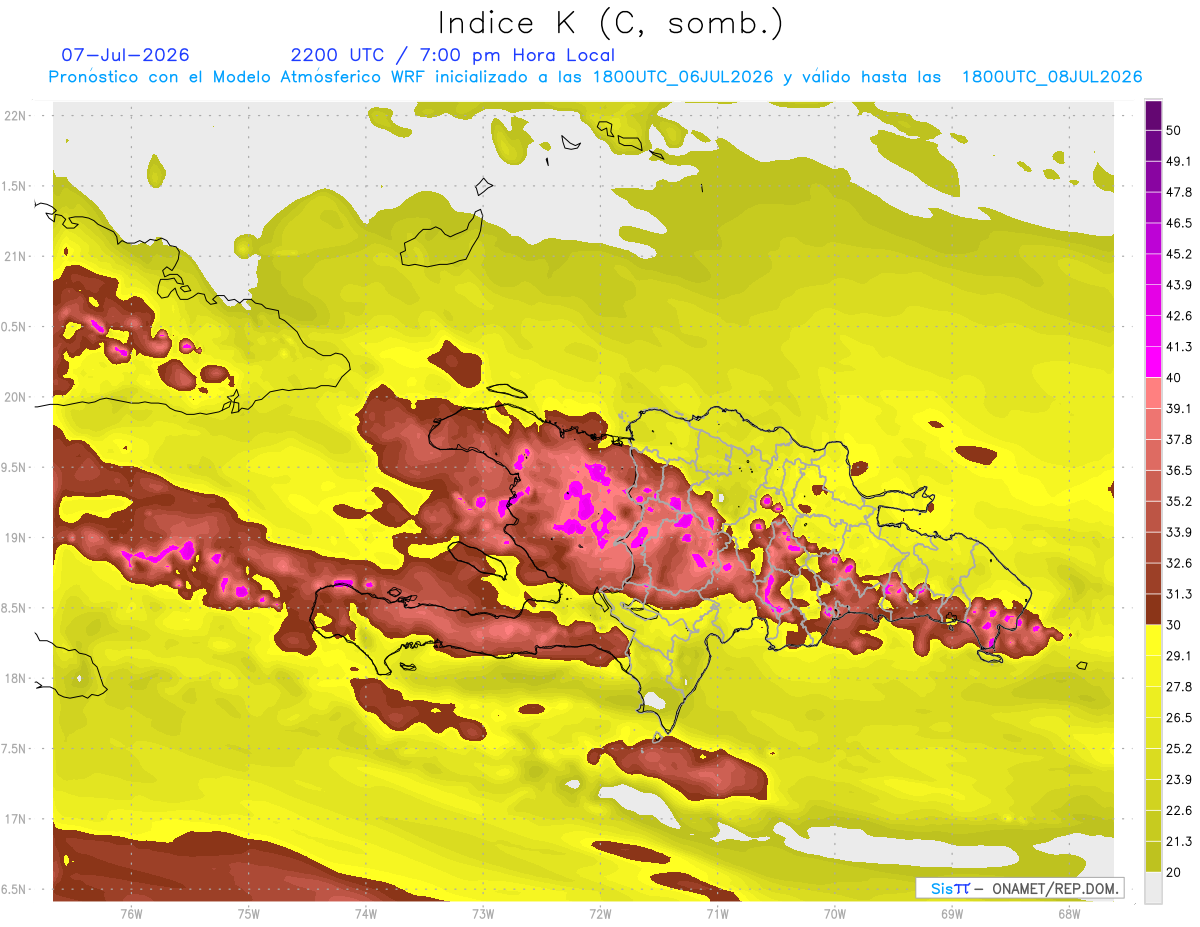Click the colorbar value '42.6'
The height and width of the screenshot is (927, 1200).
coord(1179,316)
